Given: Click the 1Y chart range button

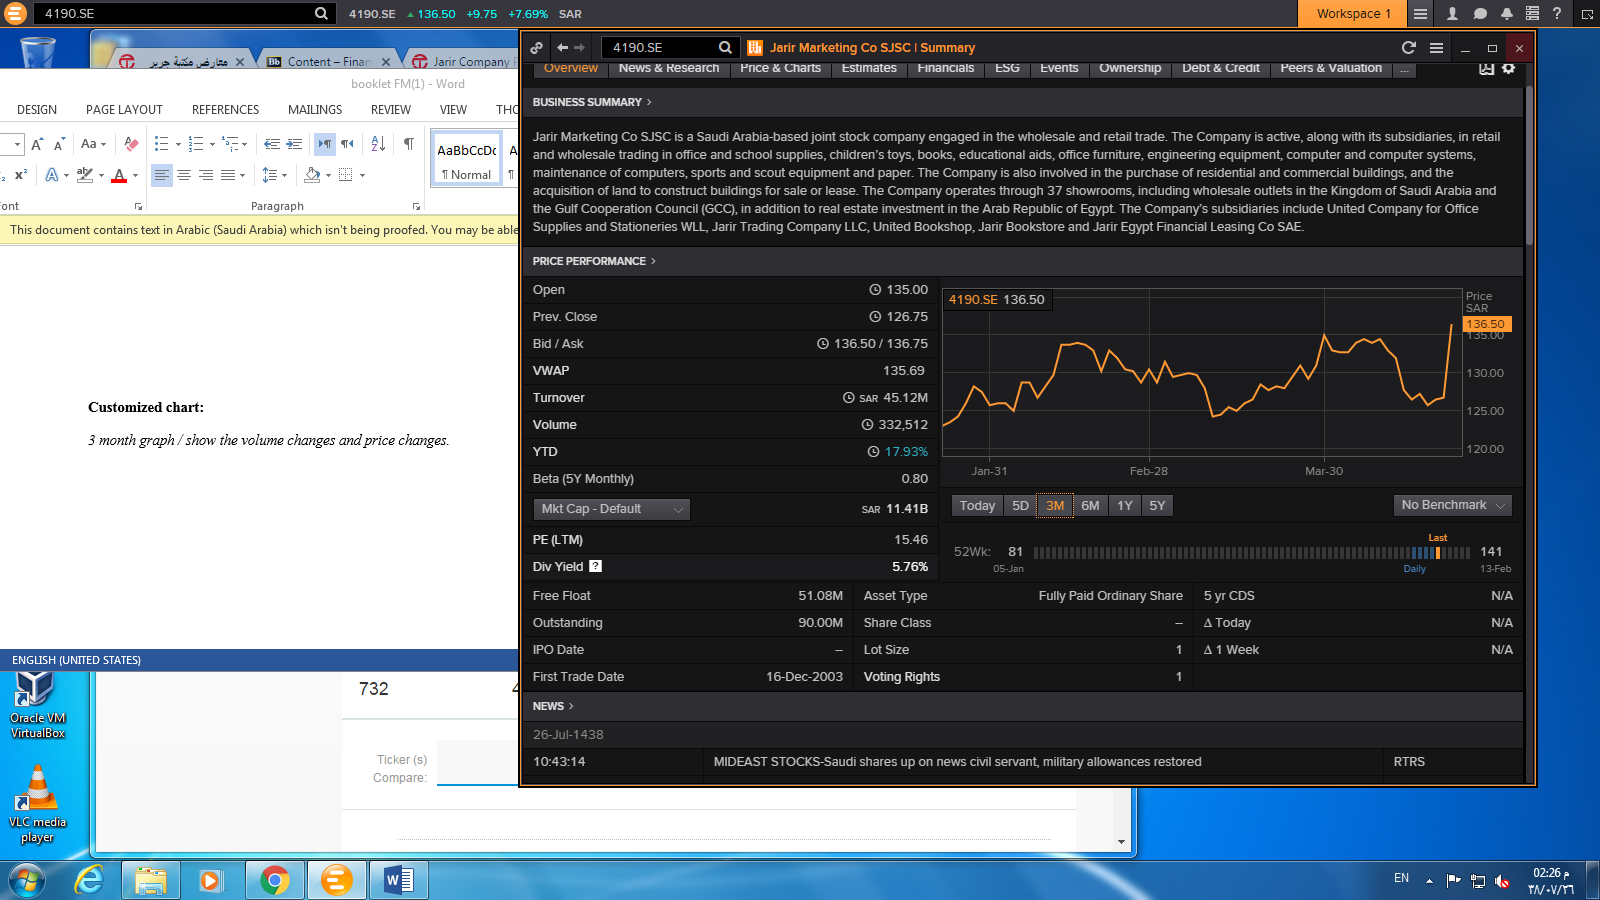Looking at the screenshot, I should (x=1124, y=505).
